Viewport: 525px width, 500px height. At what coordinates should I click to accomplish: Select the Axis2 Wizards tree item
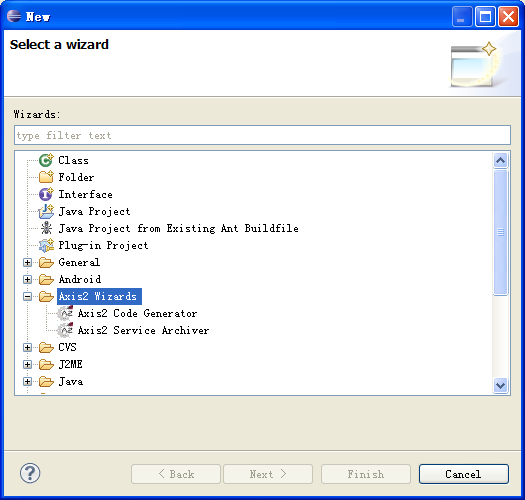point(99,296)
